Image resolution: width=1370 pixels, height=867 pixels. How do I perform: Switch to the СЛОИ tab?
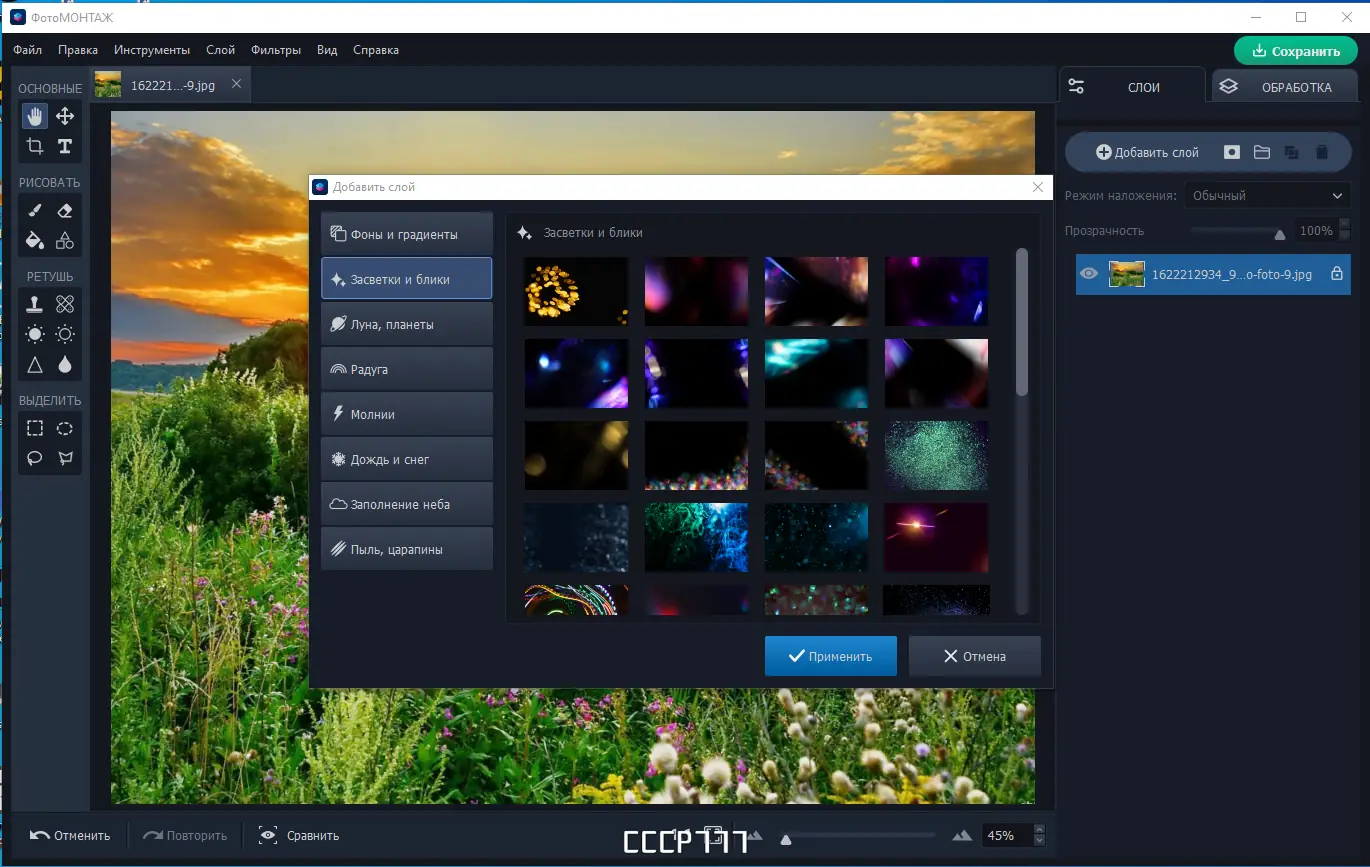tap(1132, 87)
